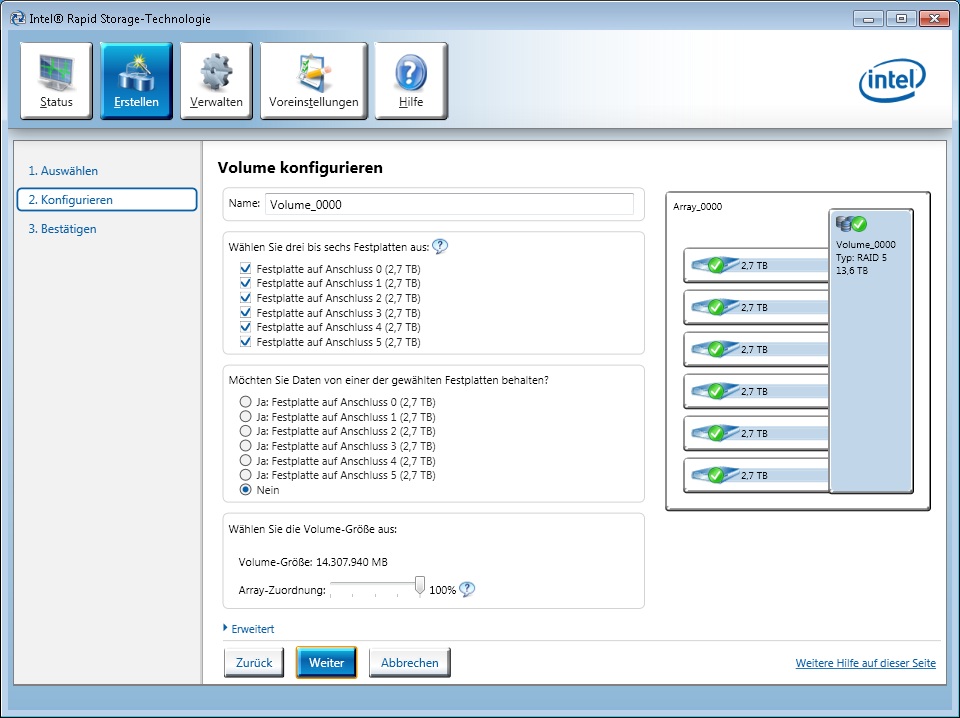Image resolution: width=960 pixels, height=718 pixels.
Task: Click the Weiter button
Action: 326,663
